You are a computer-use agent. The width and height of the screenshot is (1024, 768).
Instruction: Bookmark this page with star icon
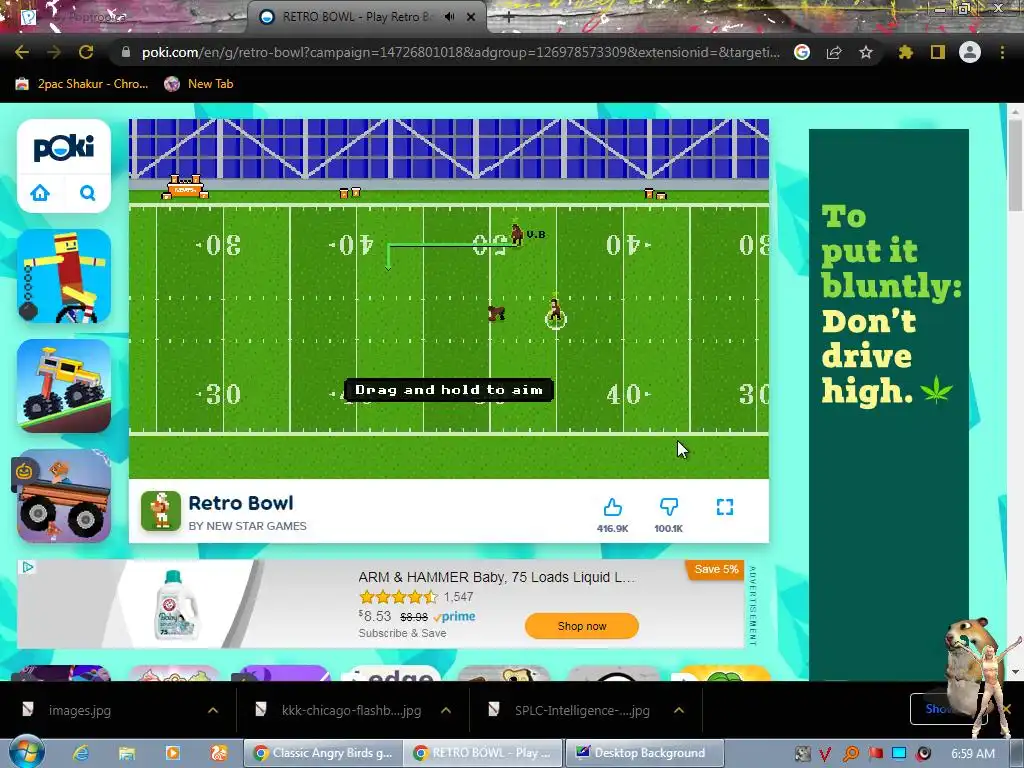click(x=866, y=52)
